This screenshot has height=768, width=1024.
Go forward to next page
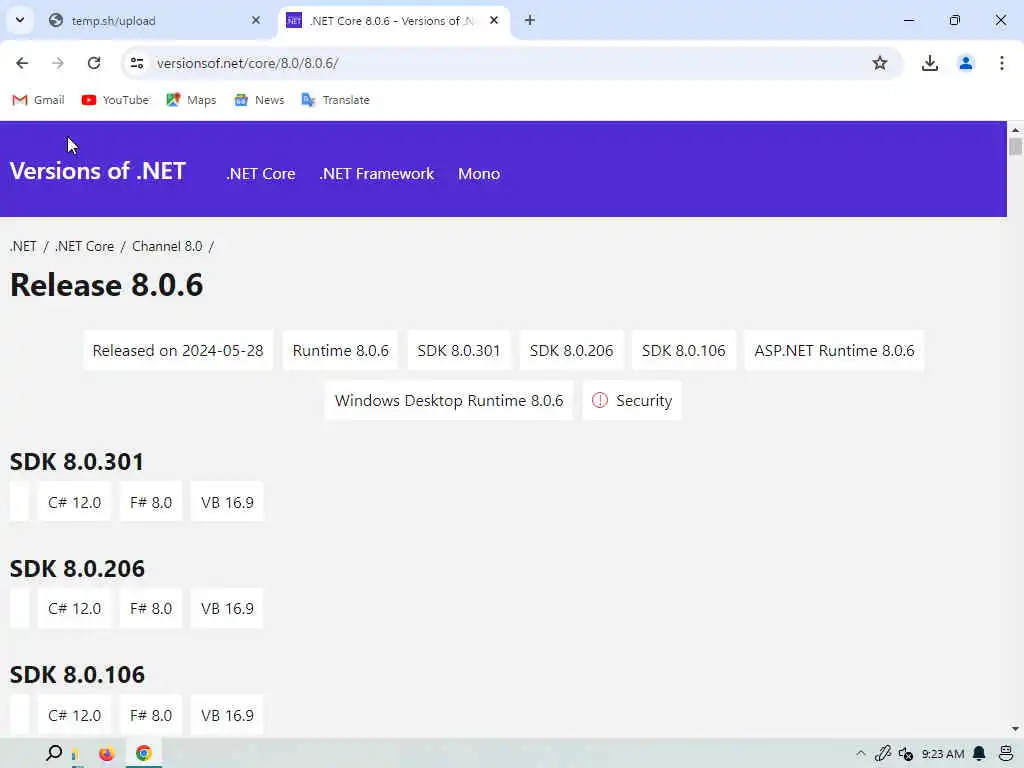click(58, 63)
